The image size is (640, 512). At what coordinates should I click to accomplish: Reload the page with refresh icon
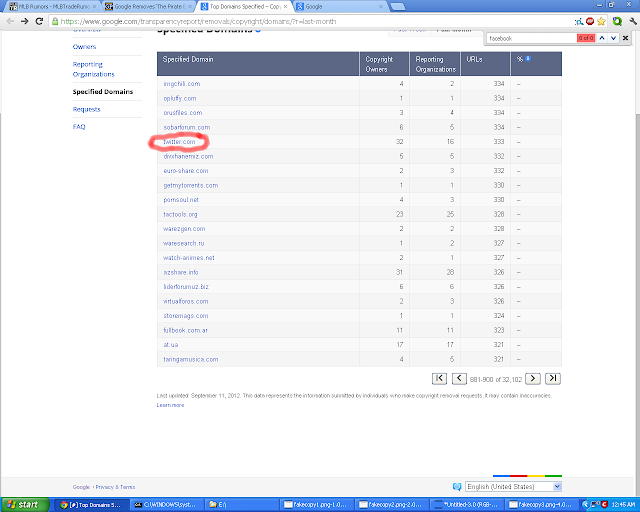pyautogui.click(x=39, y=21)
